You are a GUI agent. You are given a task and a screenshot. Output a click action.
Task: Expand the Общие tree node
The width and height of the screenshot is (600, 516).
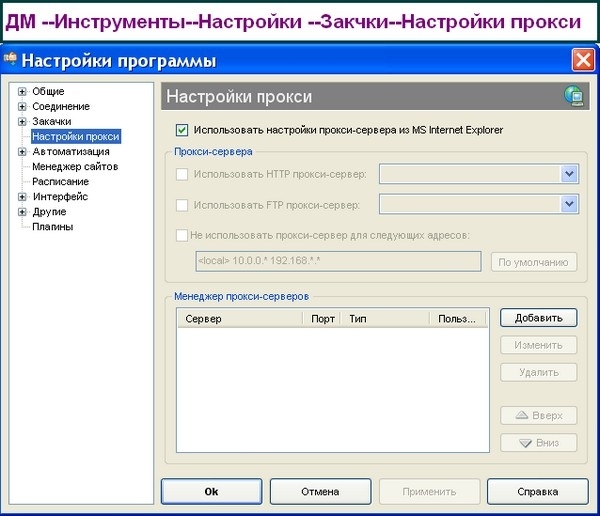pos(22,91)
